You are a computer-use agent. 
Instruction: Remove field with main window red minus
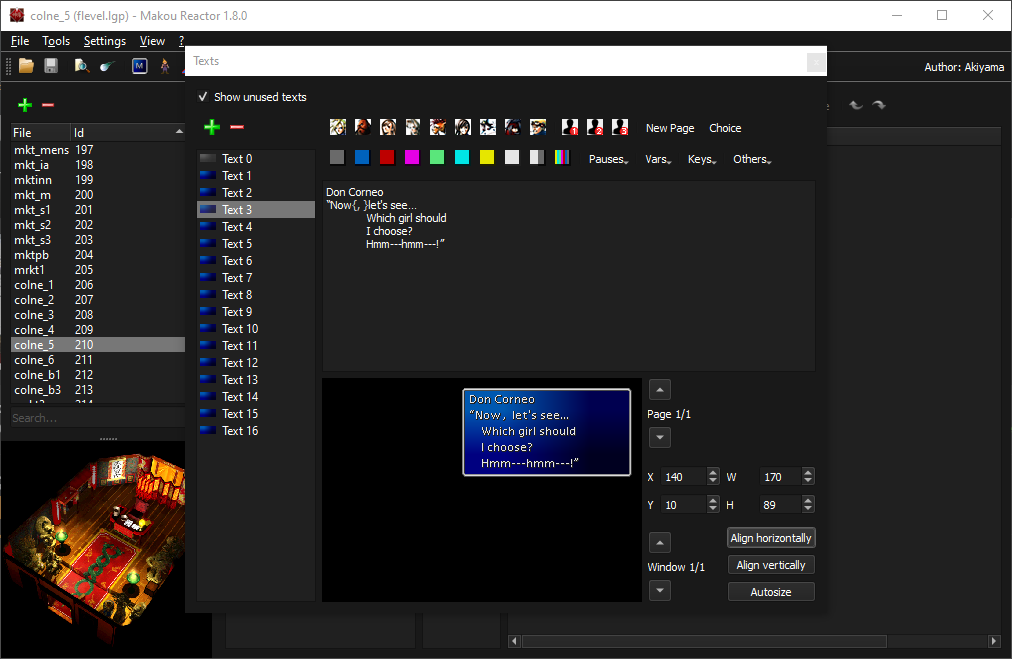coord(48,105)
